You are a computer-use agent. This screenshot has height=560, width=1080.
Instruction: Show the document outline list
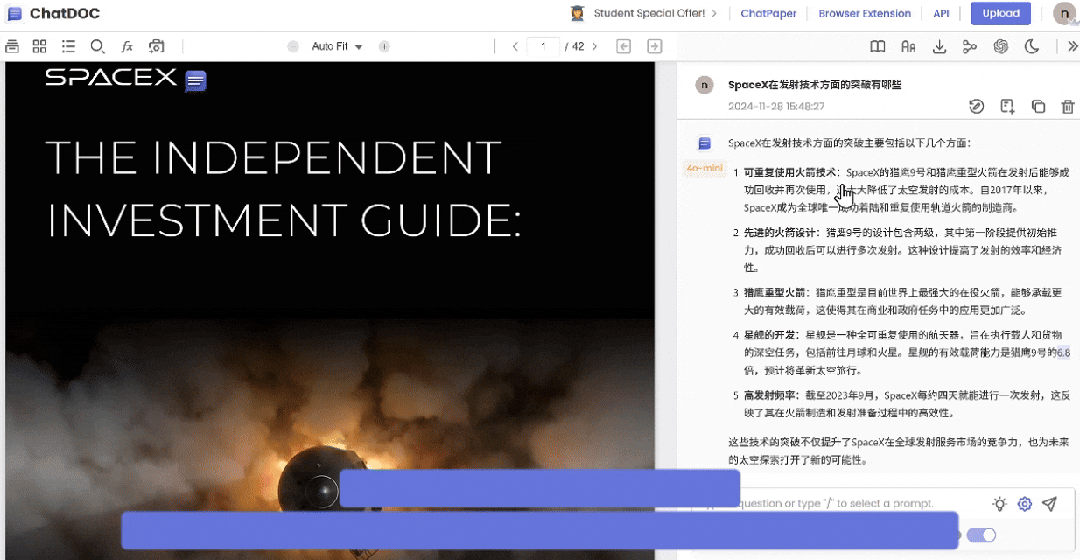(x=68, y=46)
